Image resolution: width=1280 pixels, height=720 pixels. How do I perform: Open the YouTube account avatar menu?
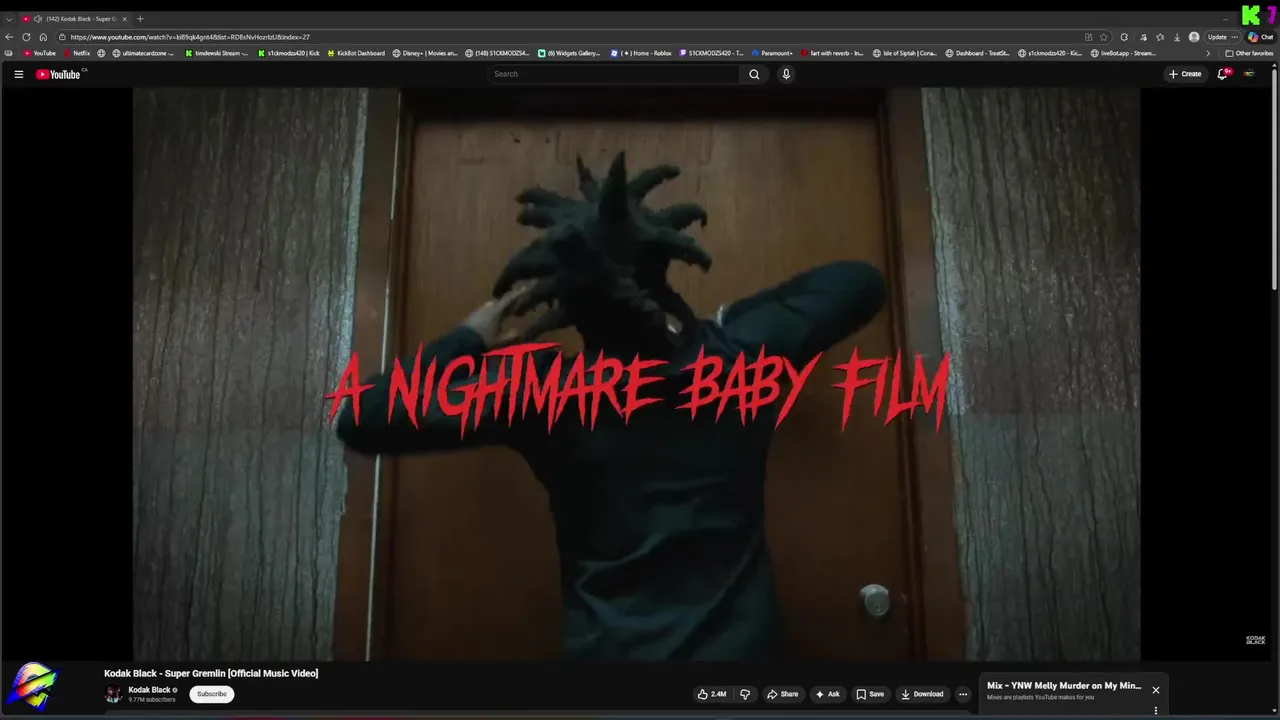(x=1249, y=74)
